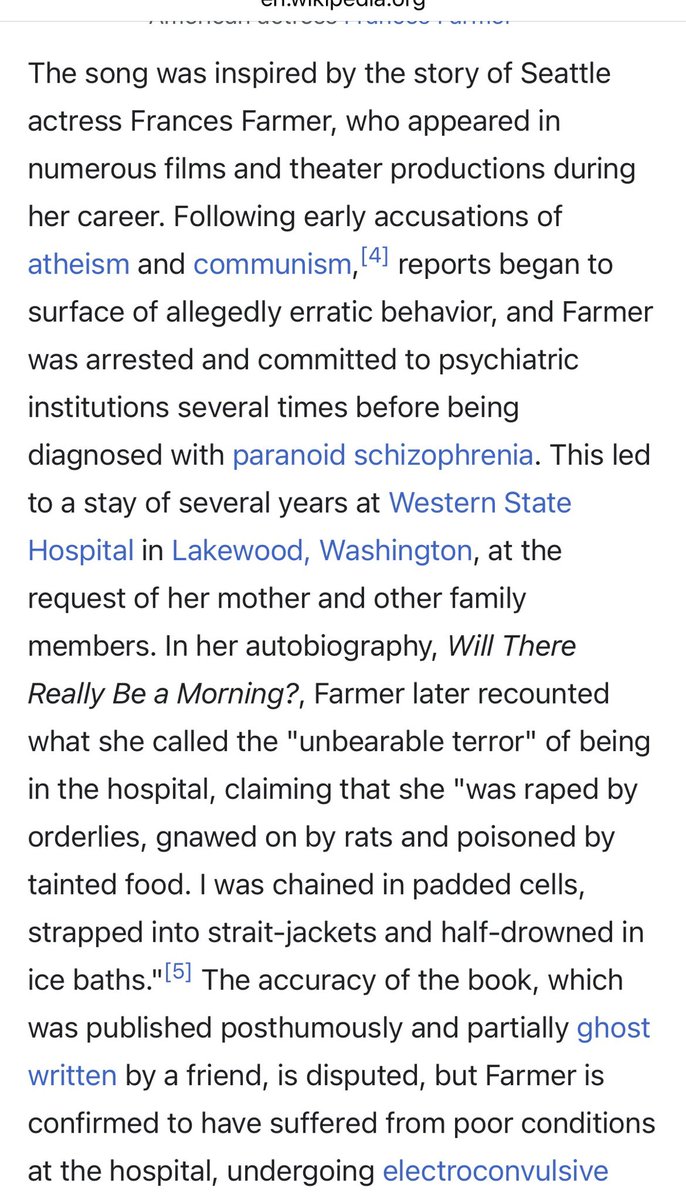Follow the electroconvulsive link
Viewport: 686px width, 1200px height.
495,1170
